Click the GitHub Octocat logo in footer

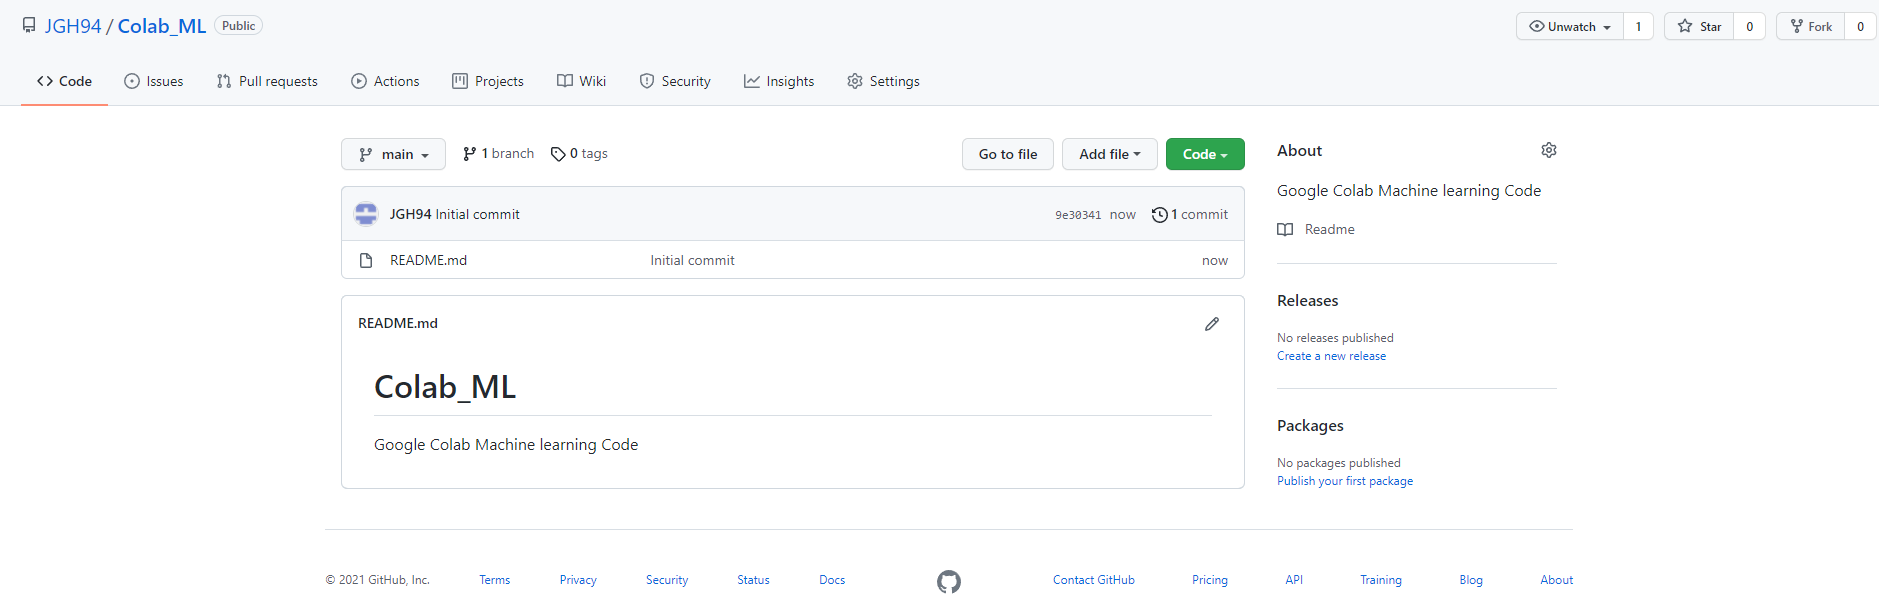click(x=949, y=581)
